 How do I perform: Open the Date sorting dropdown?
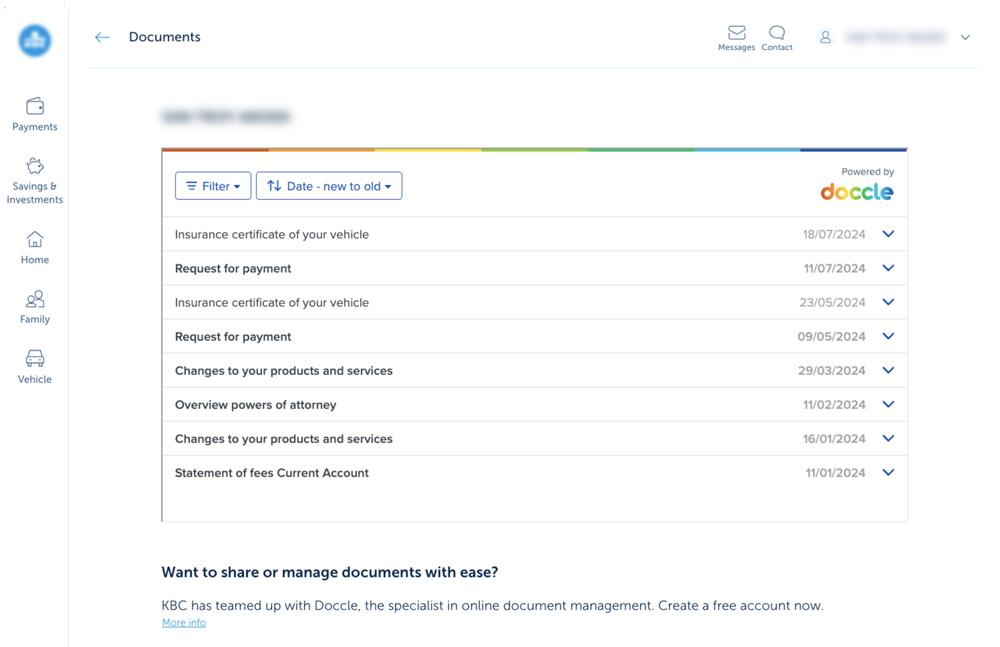click(x=329, y=185)
